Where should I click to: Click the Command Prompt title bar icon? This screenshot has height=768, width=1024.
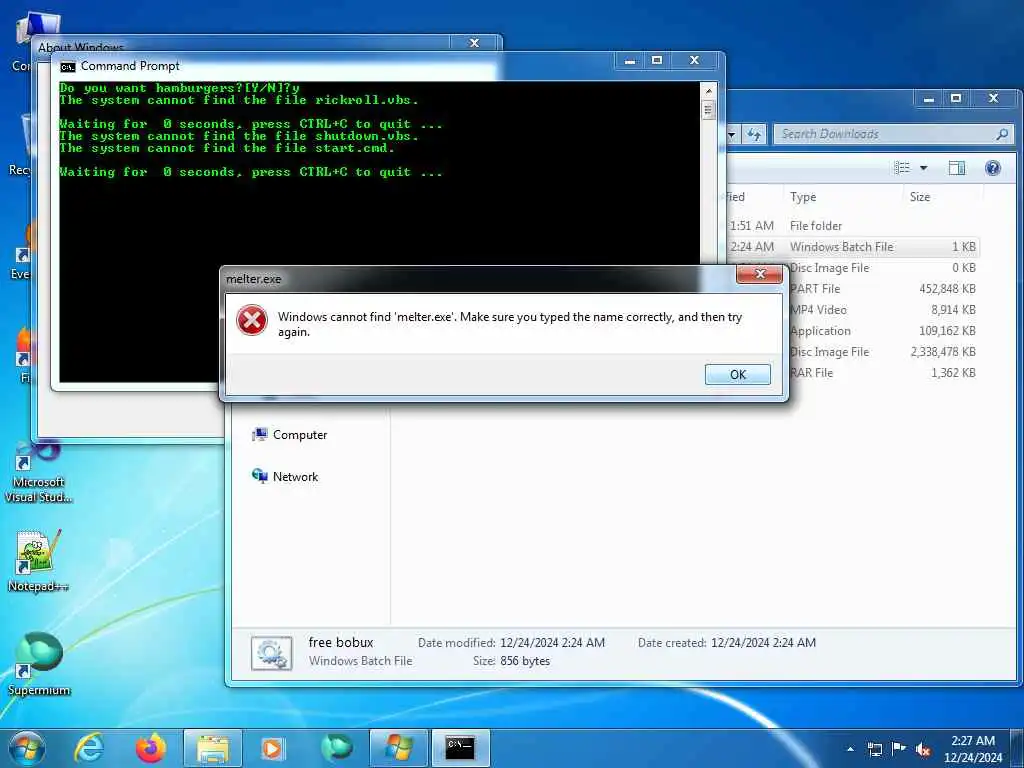[67, 67]
